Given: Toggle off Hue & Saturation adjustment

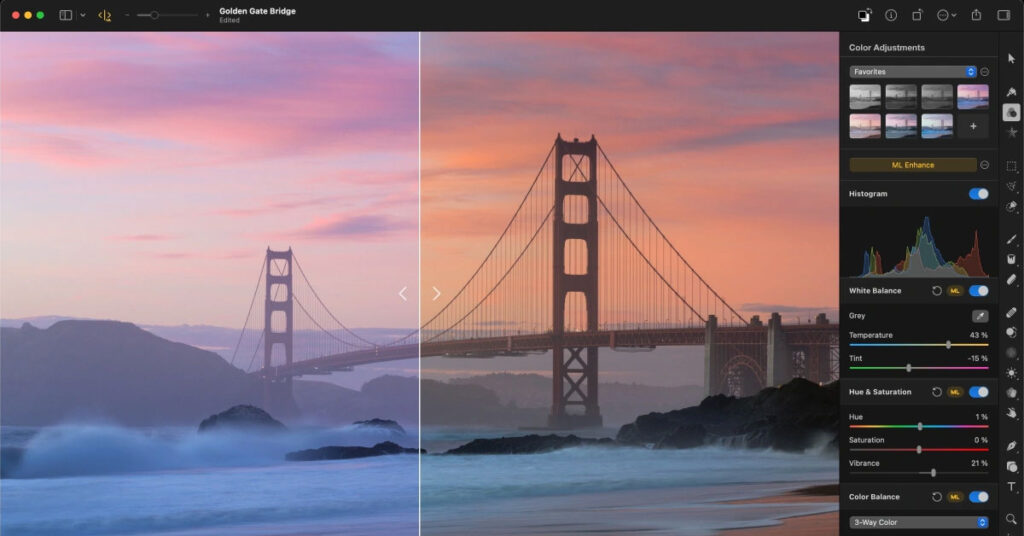Looking at the screenshot, I should click(978, 392).
